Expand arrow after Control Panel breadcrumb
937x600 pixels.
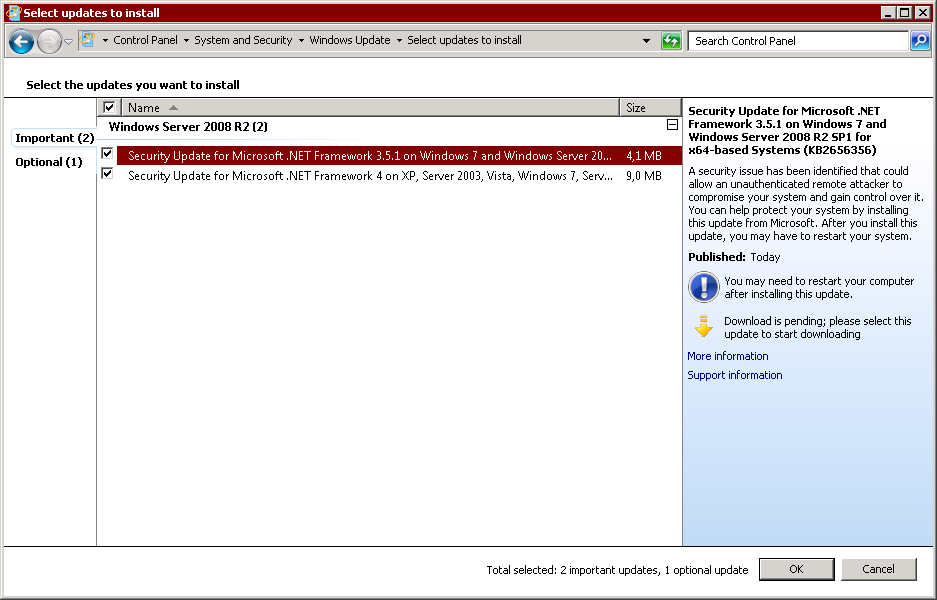[x=186, y=41]
